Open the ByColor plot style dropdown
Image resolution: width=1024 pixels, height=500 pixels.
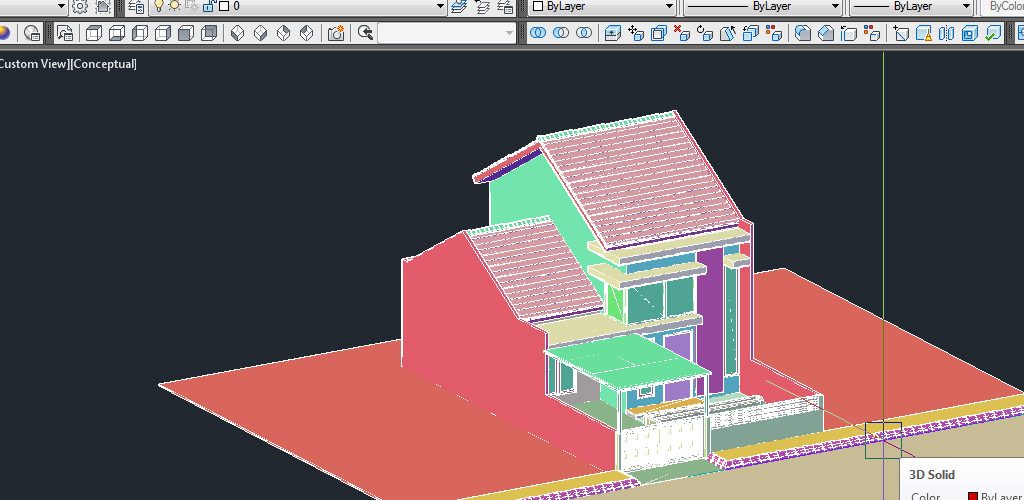tap(1003, 7)
